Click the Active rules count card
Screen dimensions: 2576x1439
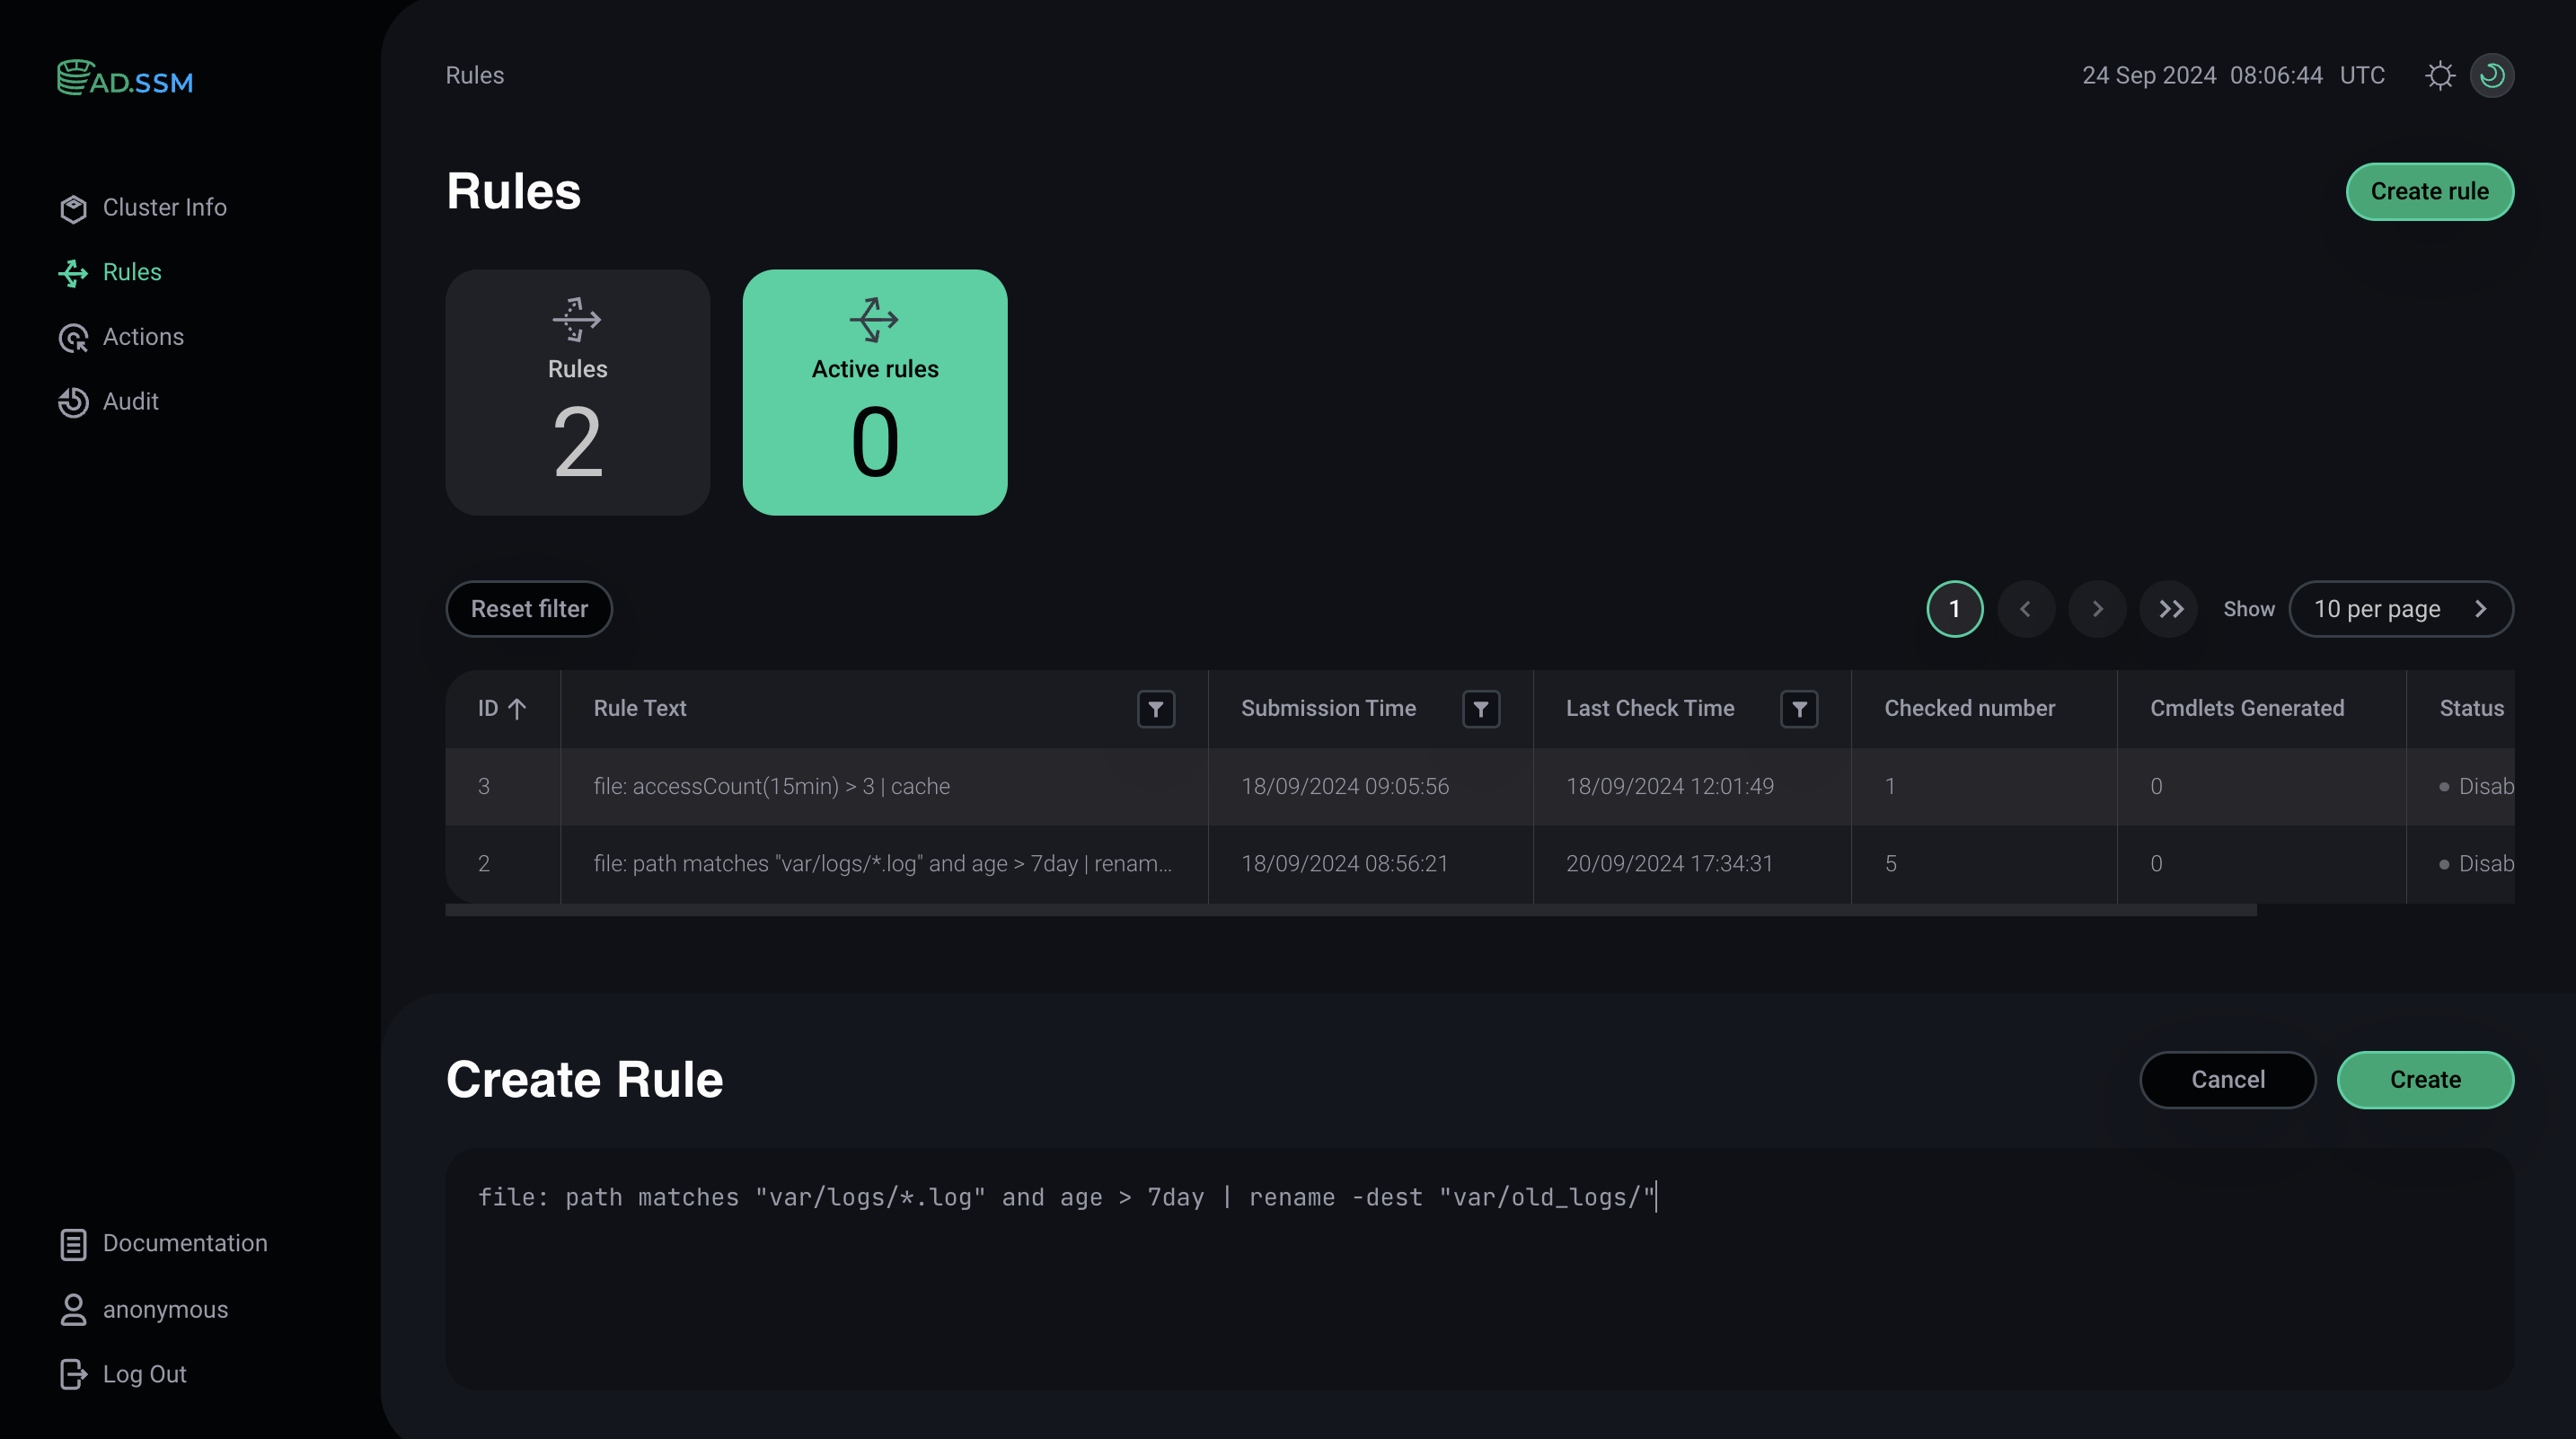[x=874, y=393]
